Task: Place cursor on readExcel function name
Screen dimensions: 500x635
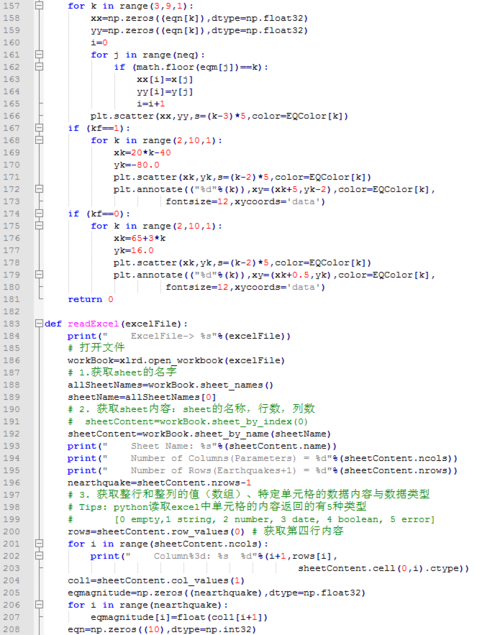Action: click(93, 324)
